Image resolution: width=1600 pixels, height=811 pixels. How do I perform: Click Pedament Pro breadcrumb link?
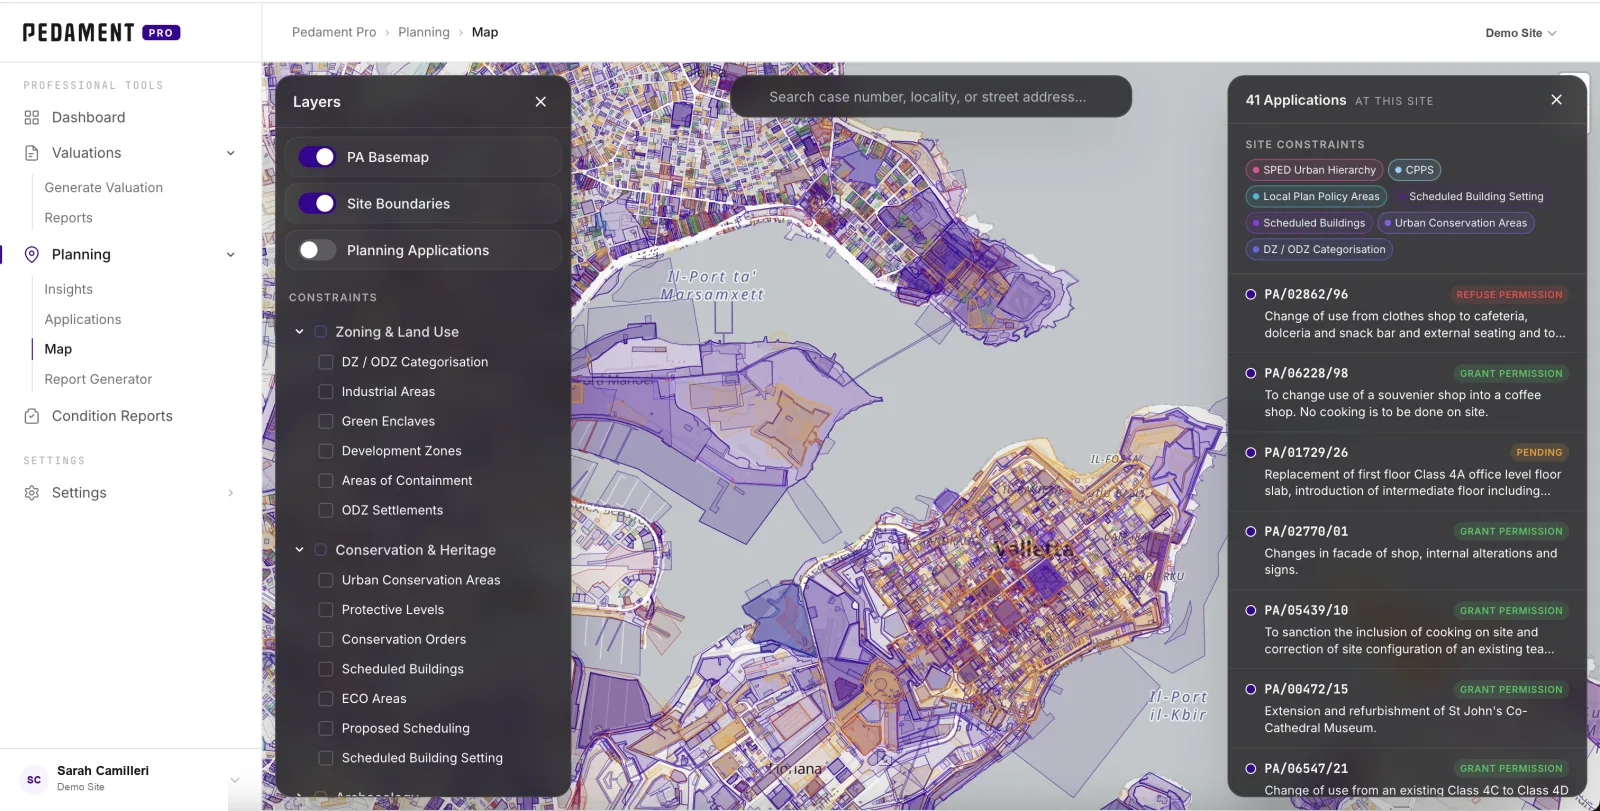334,32
